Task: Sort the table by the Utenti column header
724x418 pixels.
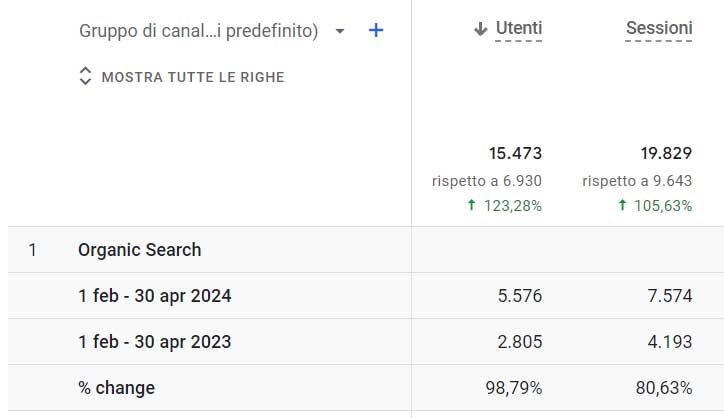Action: (x=519, y=30)
